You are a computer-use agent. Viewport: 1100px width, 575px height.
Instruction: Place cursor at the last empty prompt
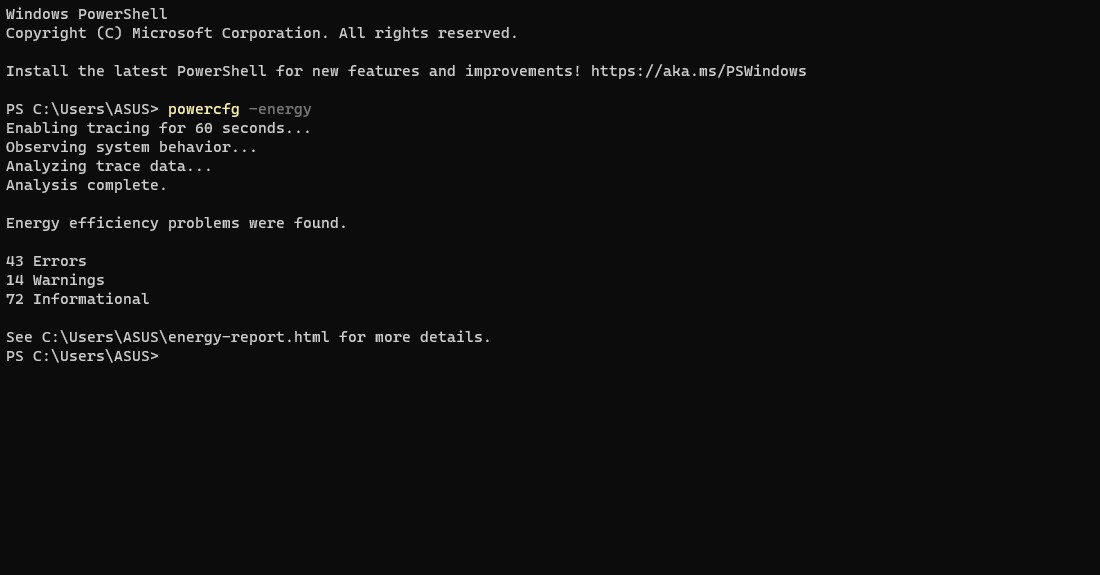(x=168, y=356)
